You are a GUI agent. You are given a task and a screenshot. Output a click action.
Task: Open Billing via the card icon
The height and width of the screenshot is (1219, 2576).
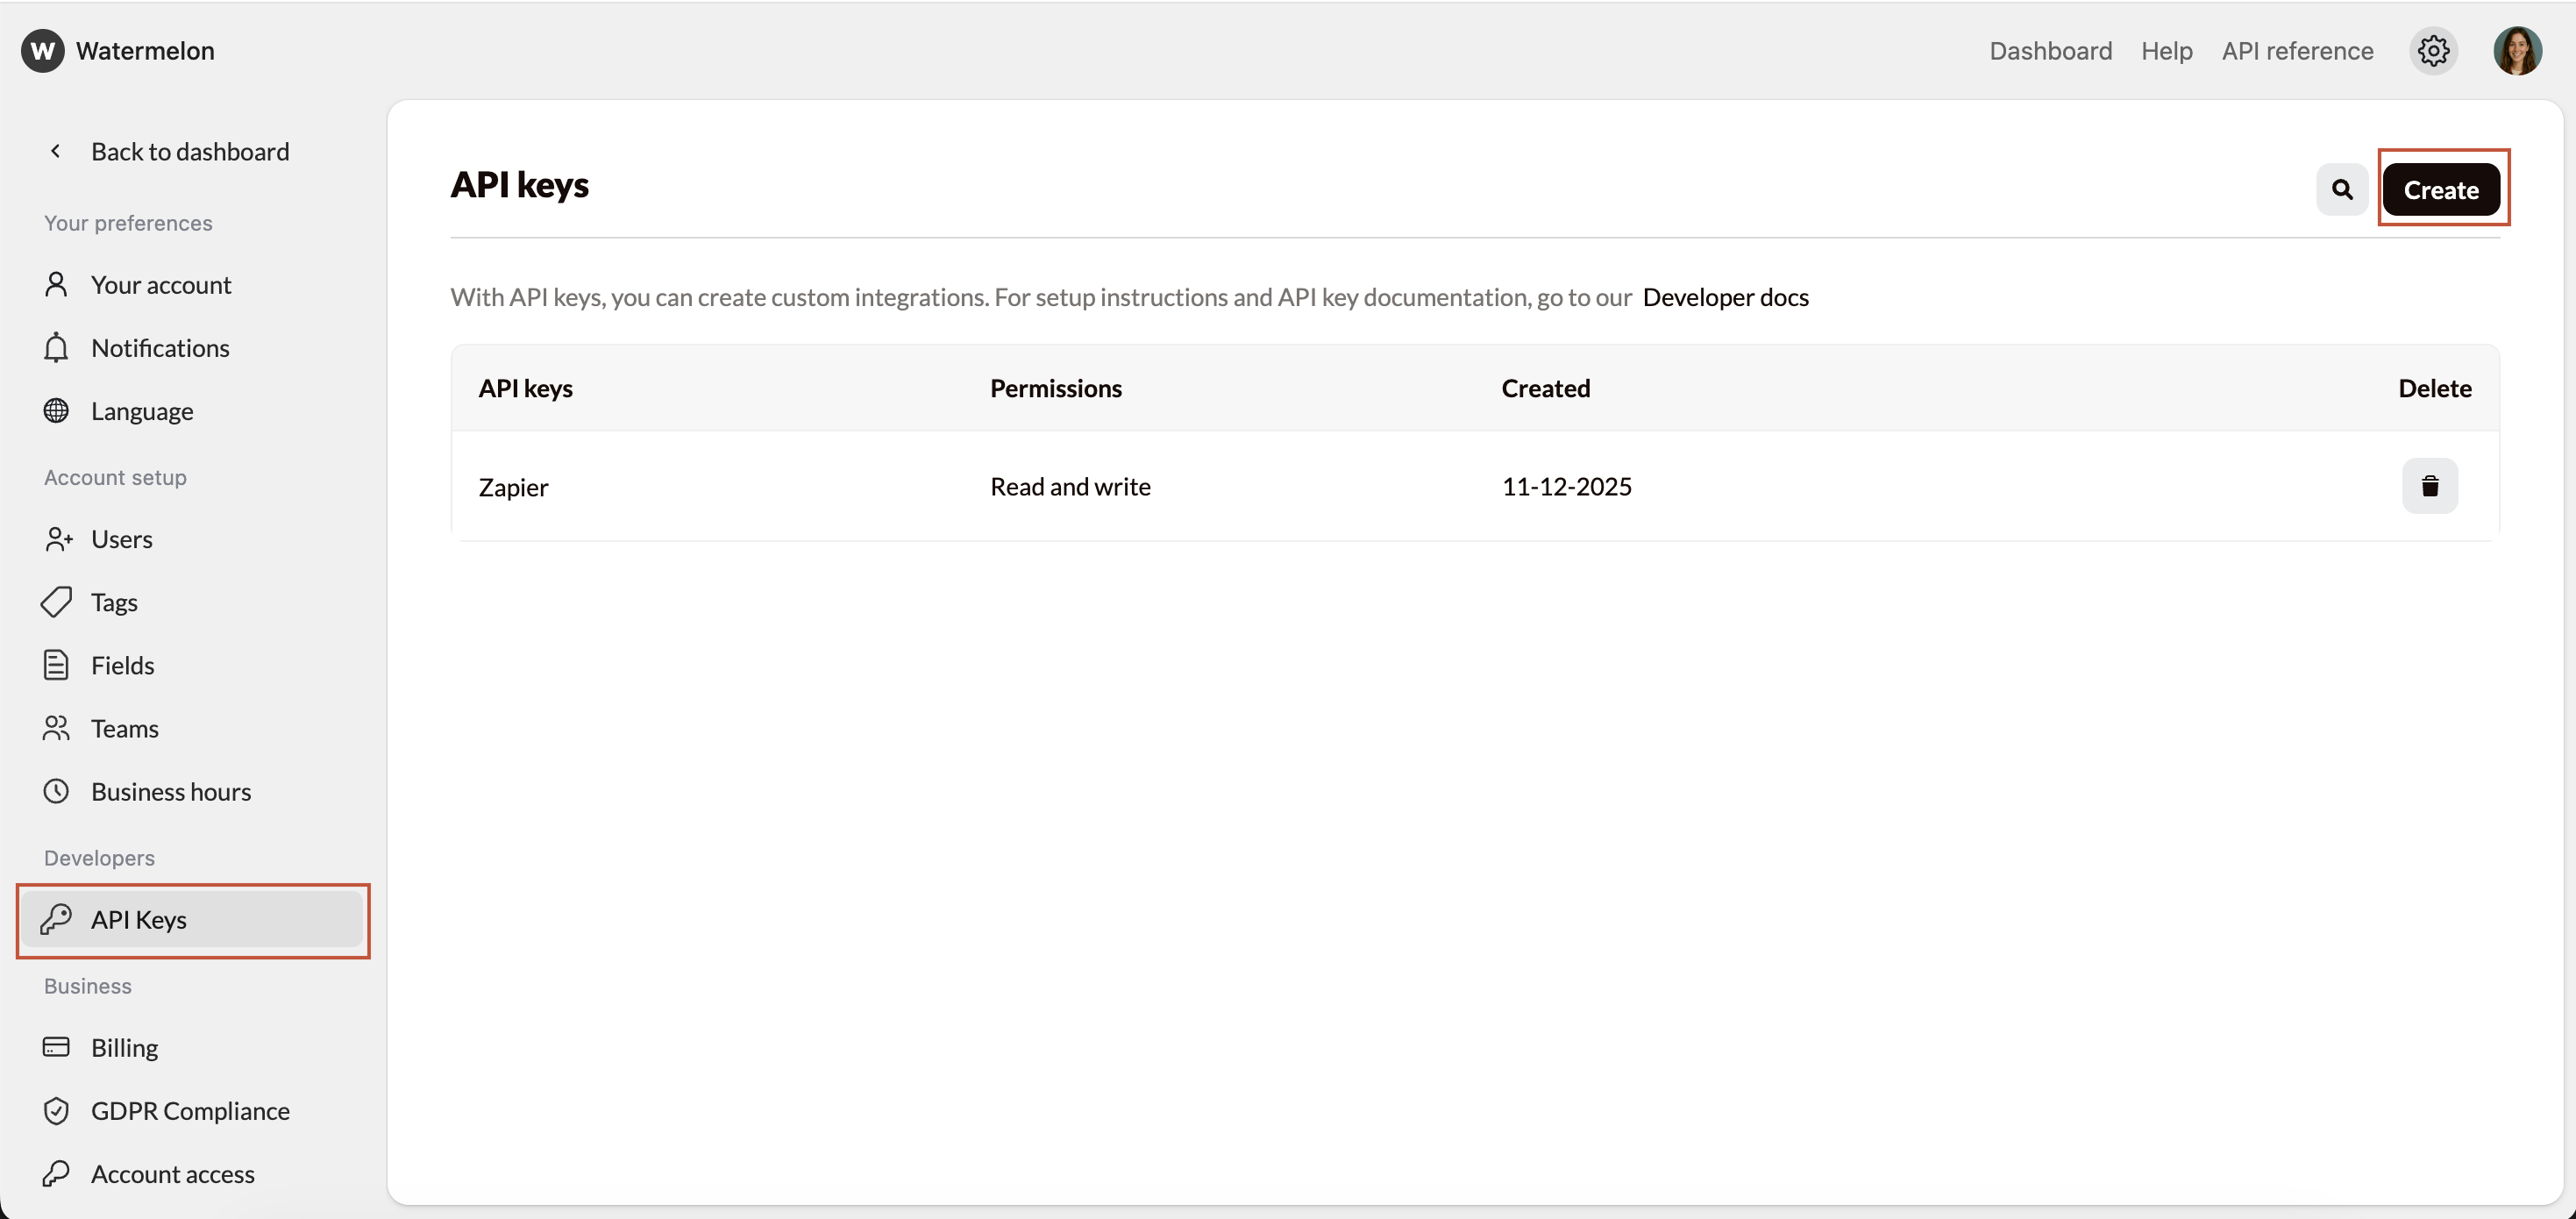coord(56,1046)
